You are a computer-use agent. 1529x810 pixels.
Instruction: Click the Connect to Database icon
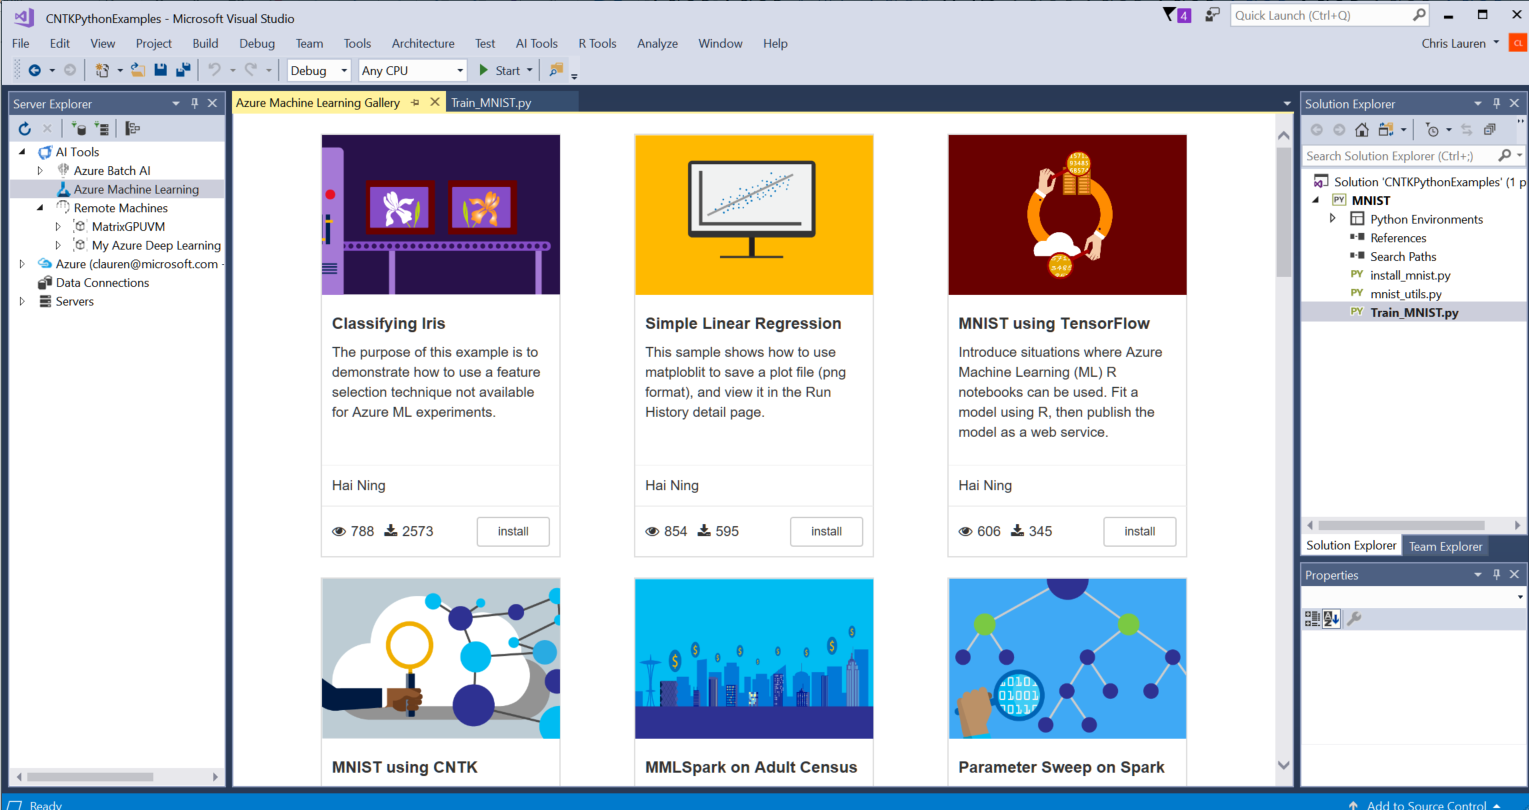(x=79, y=128)
